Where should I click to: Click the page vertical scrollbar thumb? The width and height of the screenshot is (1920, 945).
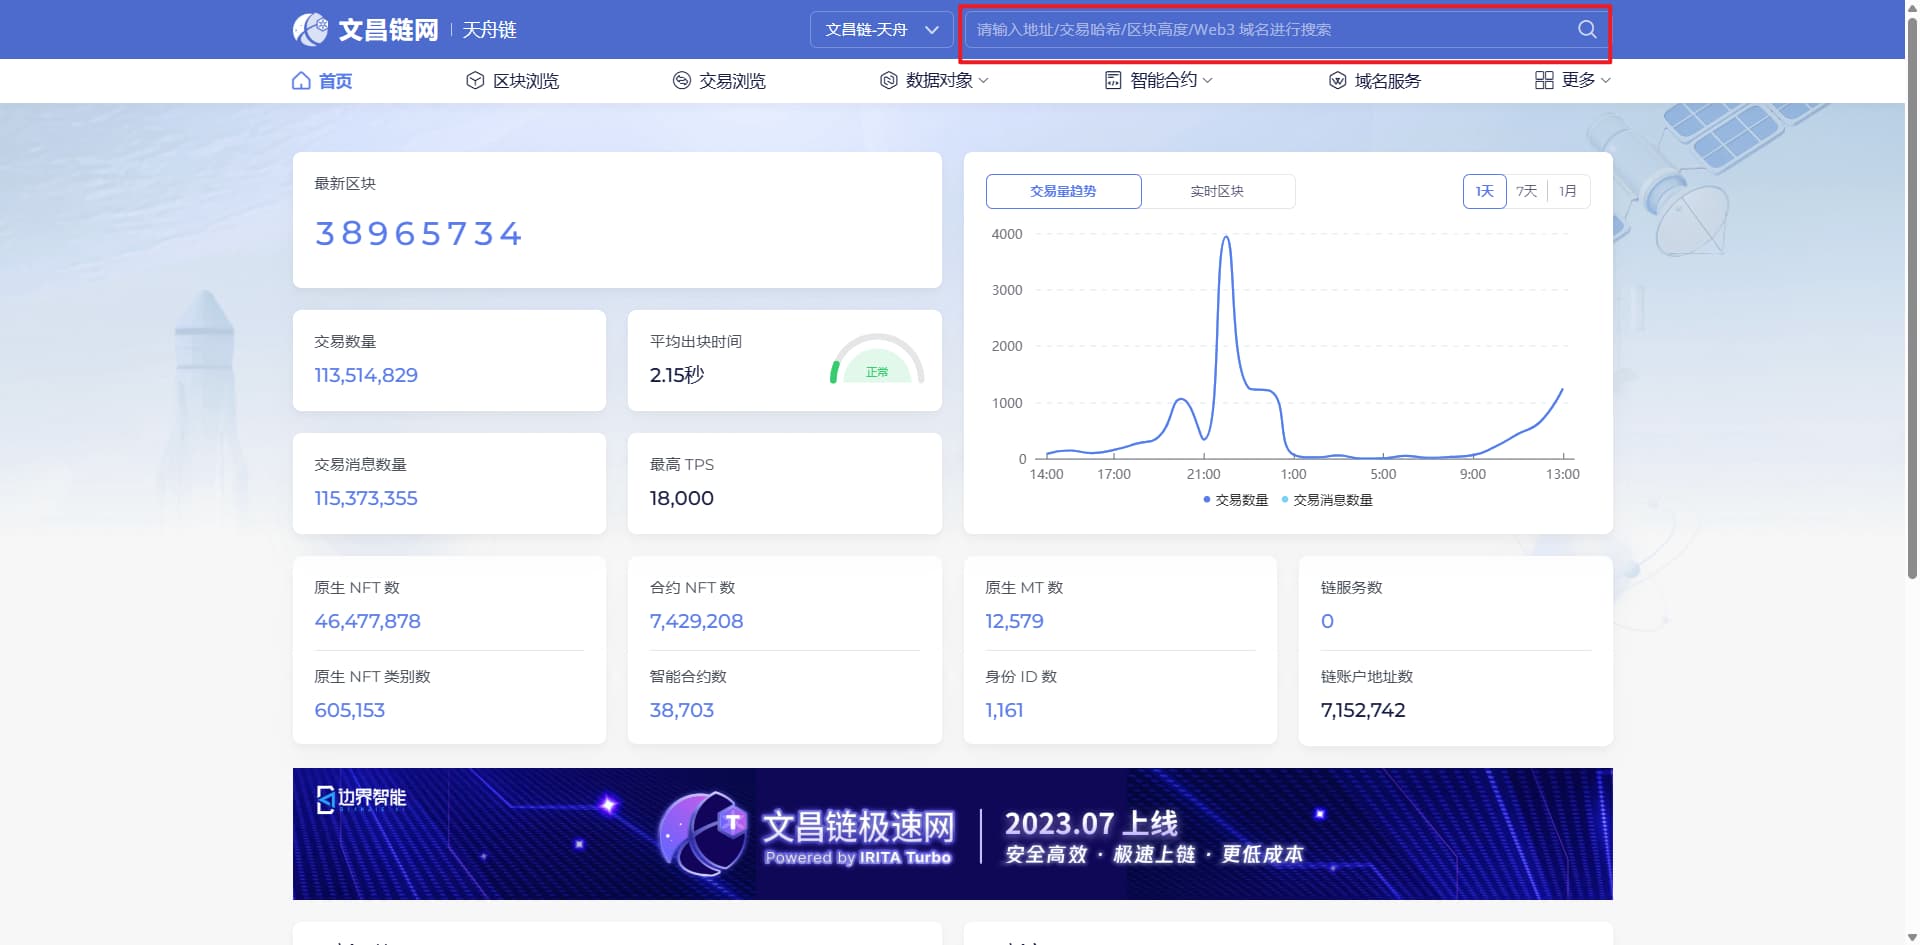(x=1912, y=297)
